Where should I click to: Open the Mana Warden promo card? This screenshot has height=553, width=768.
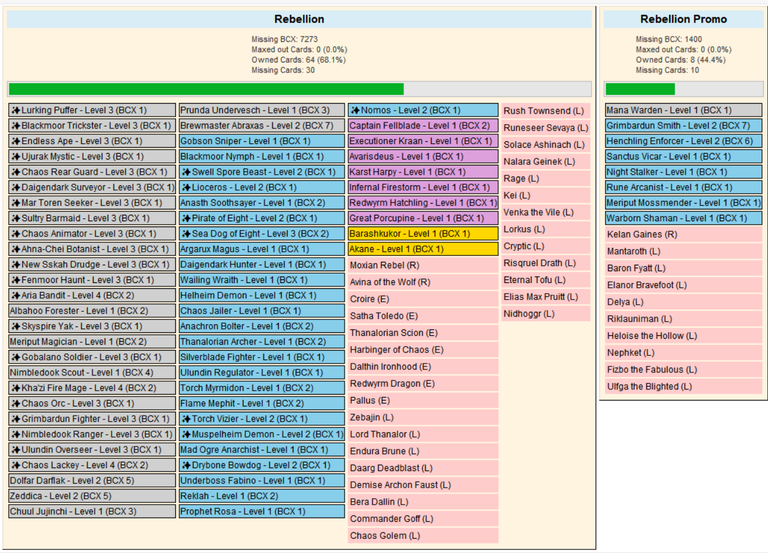pos(683,110)
